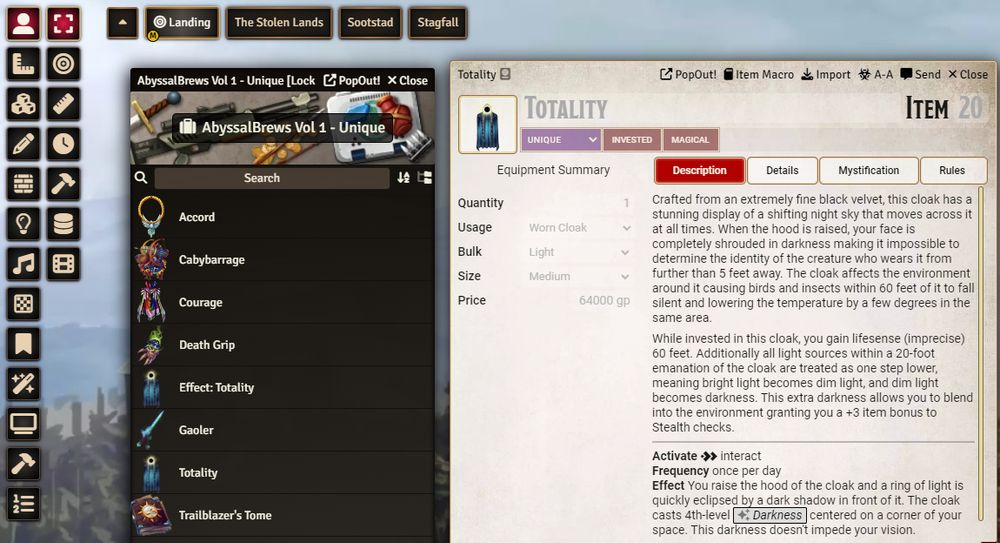Open the Mystification tab
The width and height of the screenshot is (1000, 543).
[x=869, y=170]
